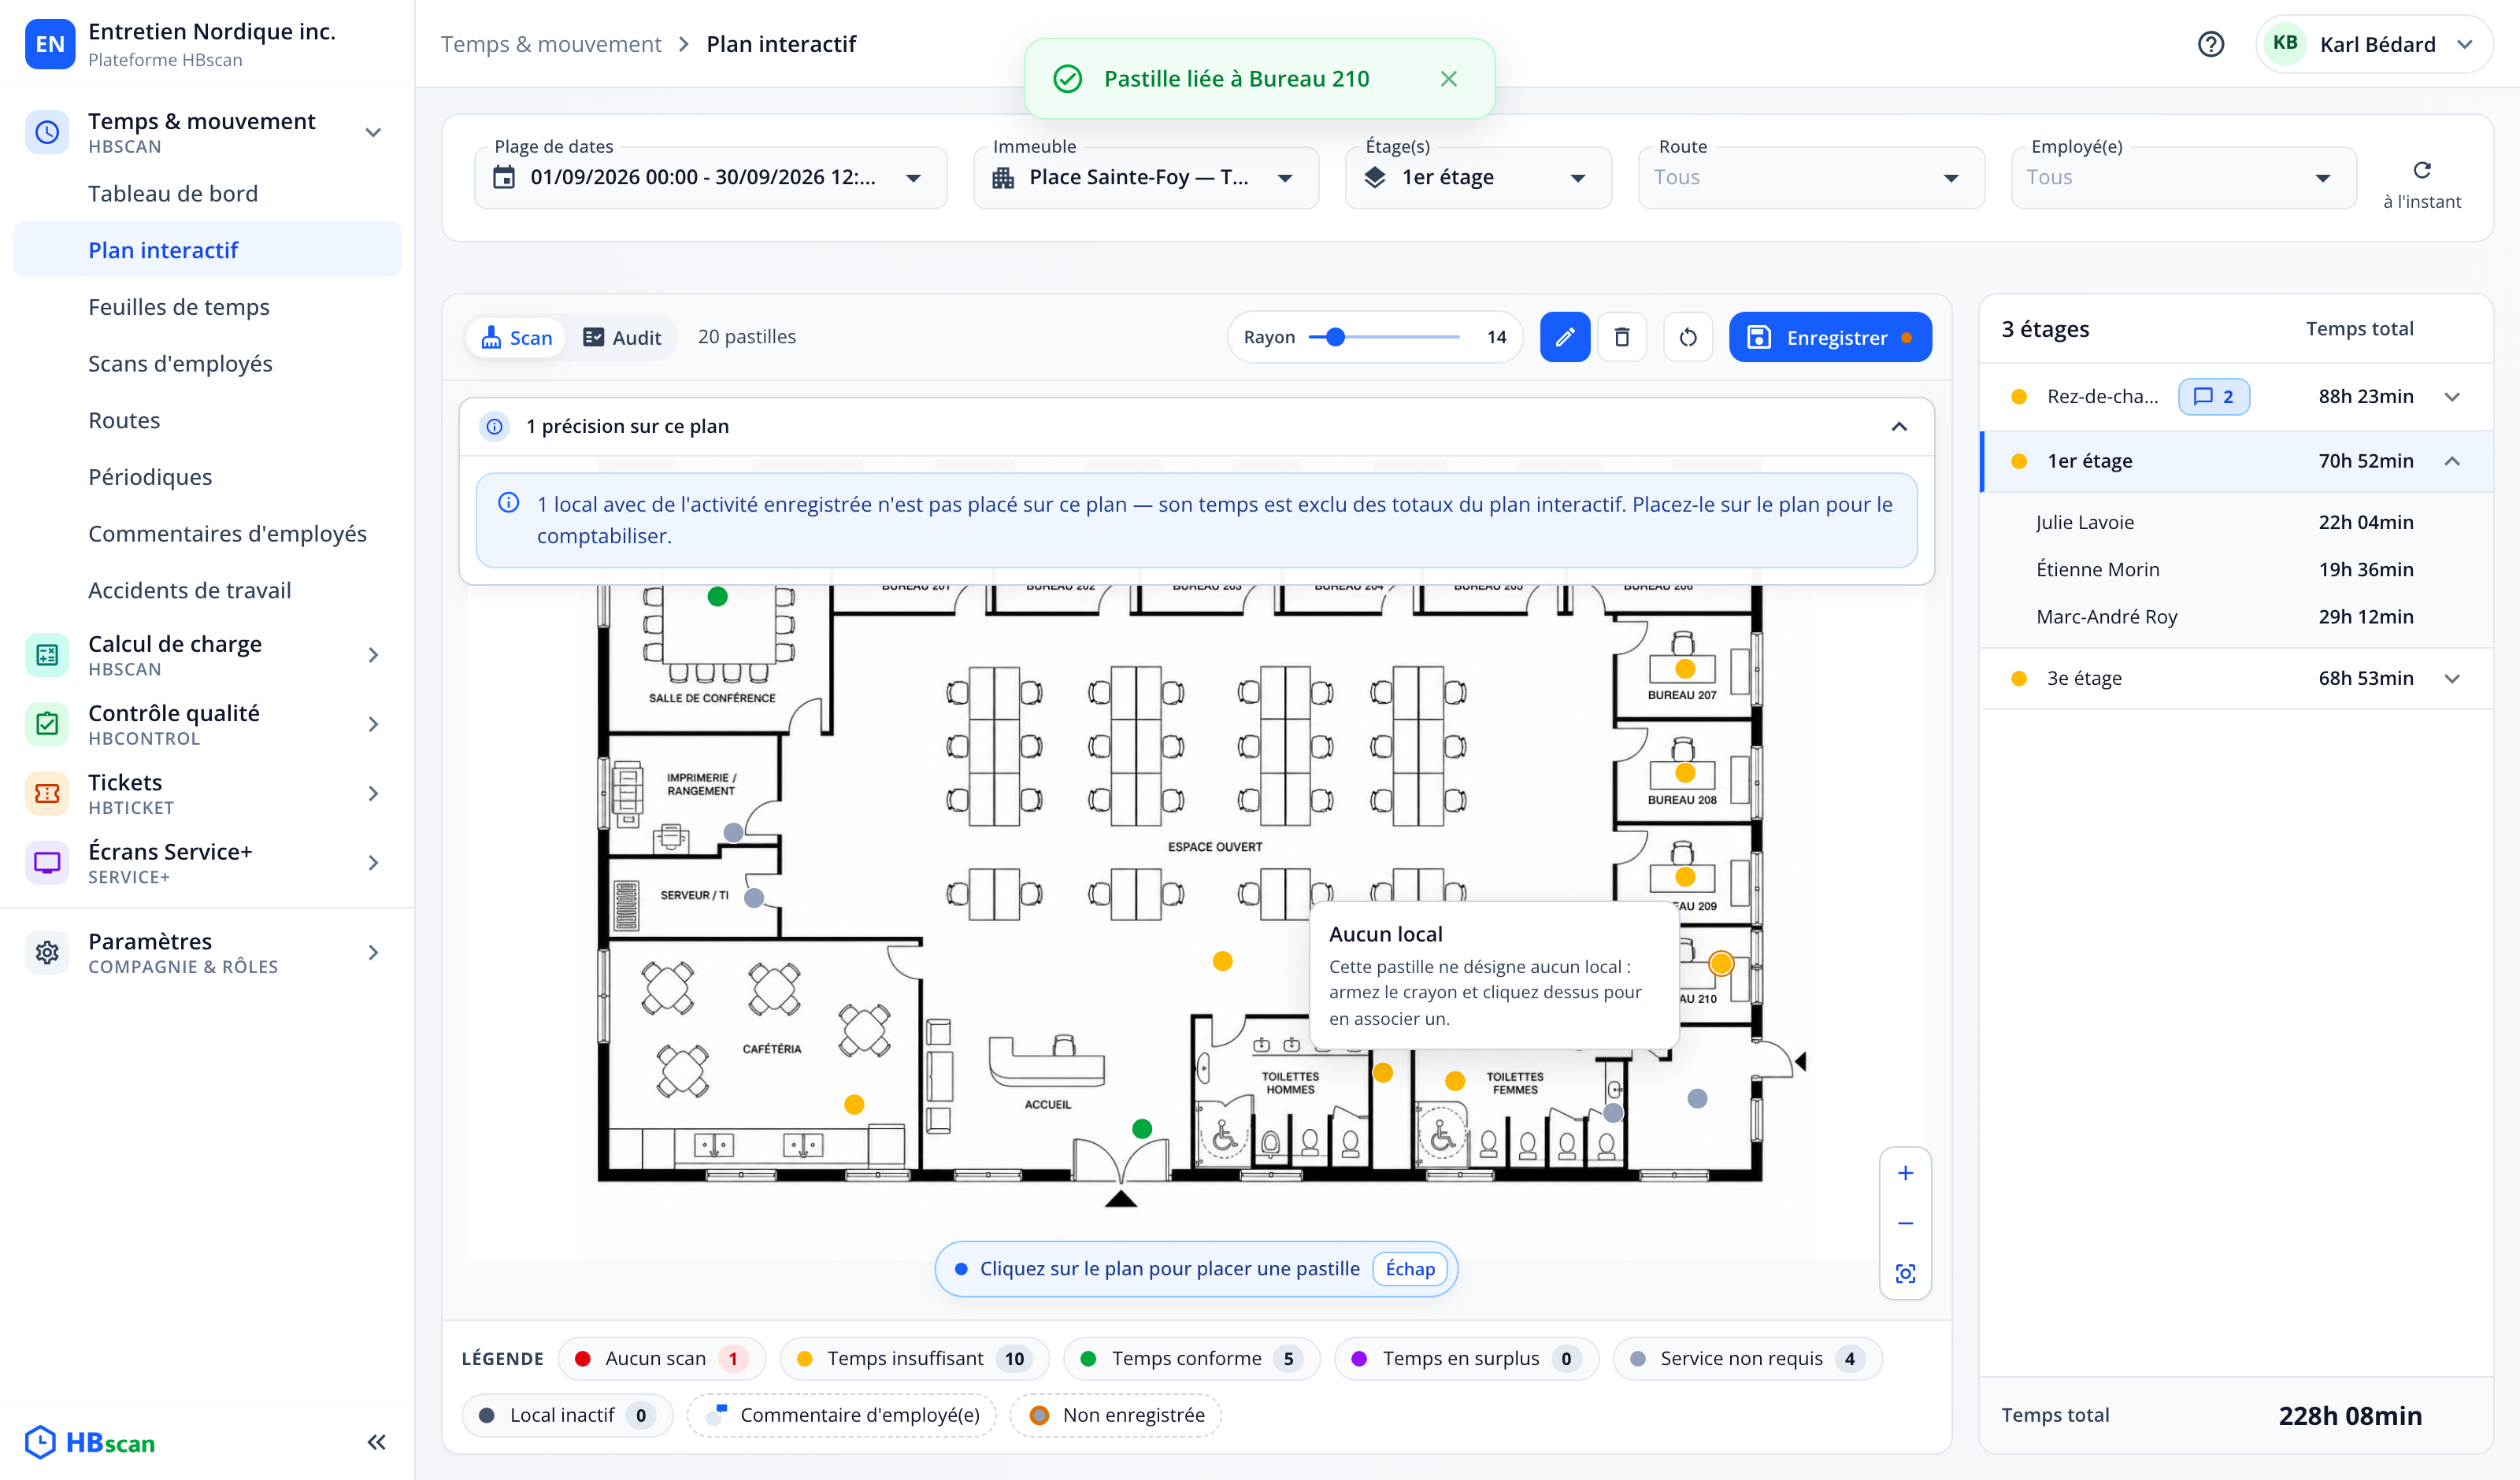
Task: Select the Scan tab
Action: point(517,337)
